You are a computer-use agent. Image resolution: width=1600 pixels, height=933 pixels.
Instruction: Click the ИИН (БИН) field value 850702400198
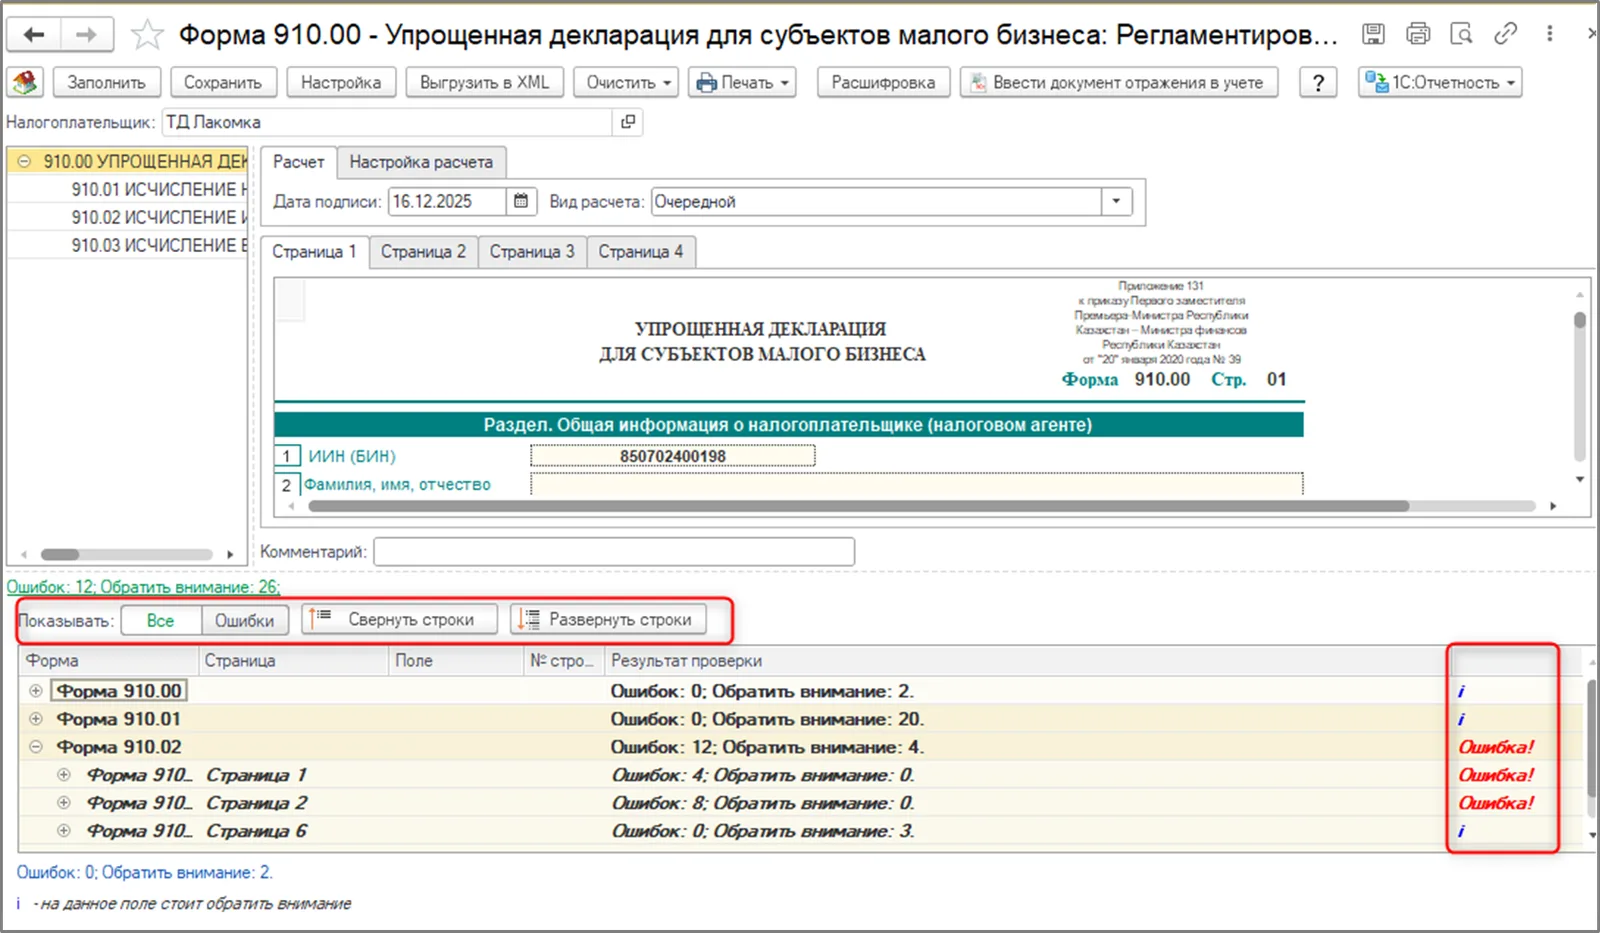point(673,456)
